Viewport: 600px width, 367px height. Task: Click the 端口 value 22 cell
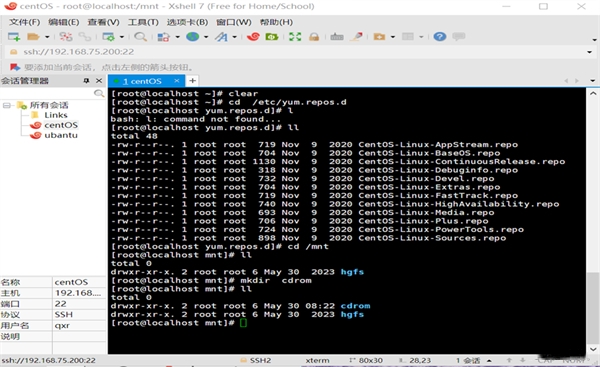pos(79,304)
